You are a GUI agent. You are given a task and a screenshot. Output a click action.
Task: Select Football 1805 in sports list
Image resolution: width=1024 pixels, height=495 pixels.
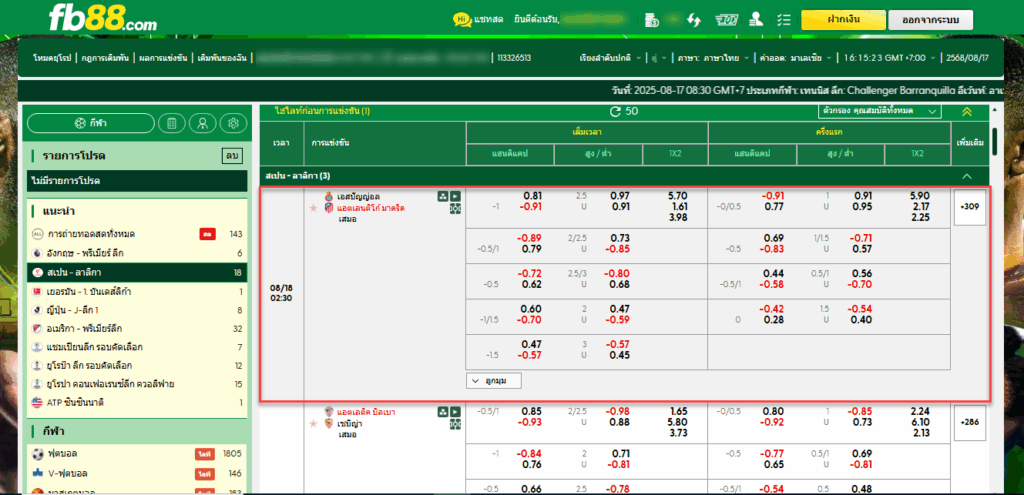[137, 453]
